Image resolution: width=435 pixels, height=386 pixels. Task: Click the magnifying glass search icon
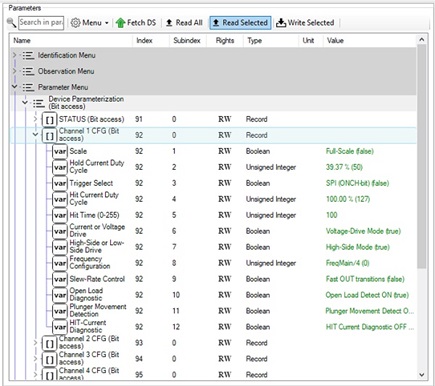coord(11,23)
